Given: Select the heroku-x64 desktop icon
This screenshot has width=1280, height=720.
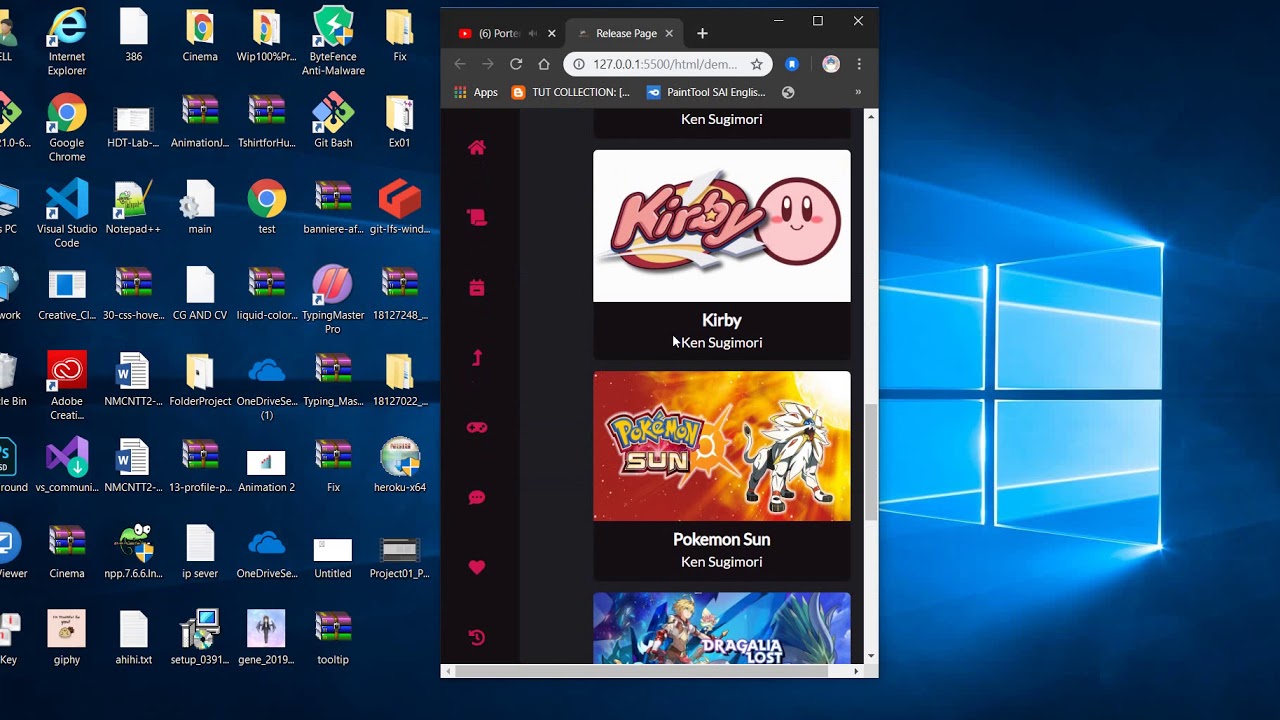Looking at the screenshot, I should (x=400, y=465).
